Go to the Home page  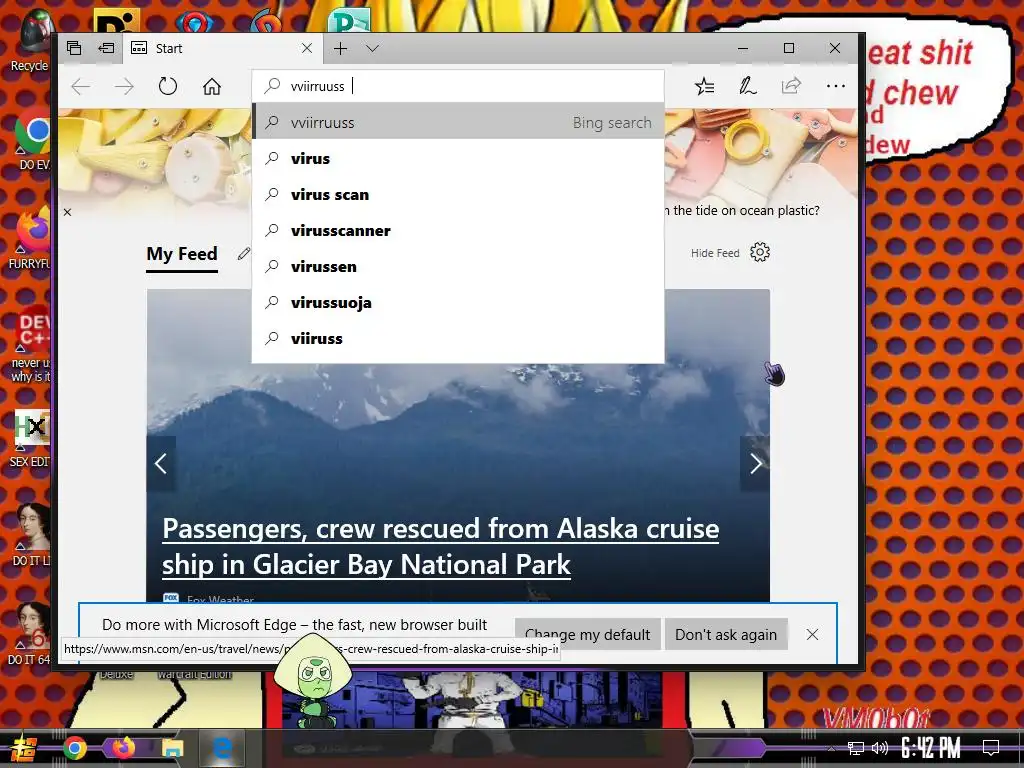click(x=212, y=86)
